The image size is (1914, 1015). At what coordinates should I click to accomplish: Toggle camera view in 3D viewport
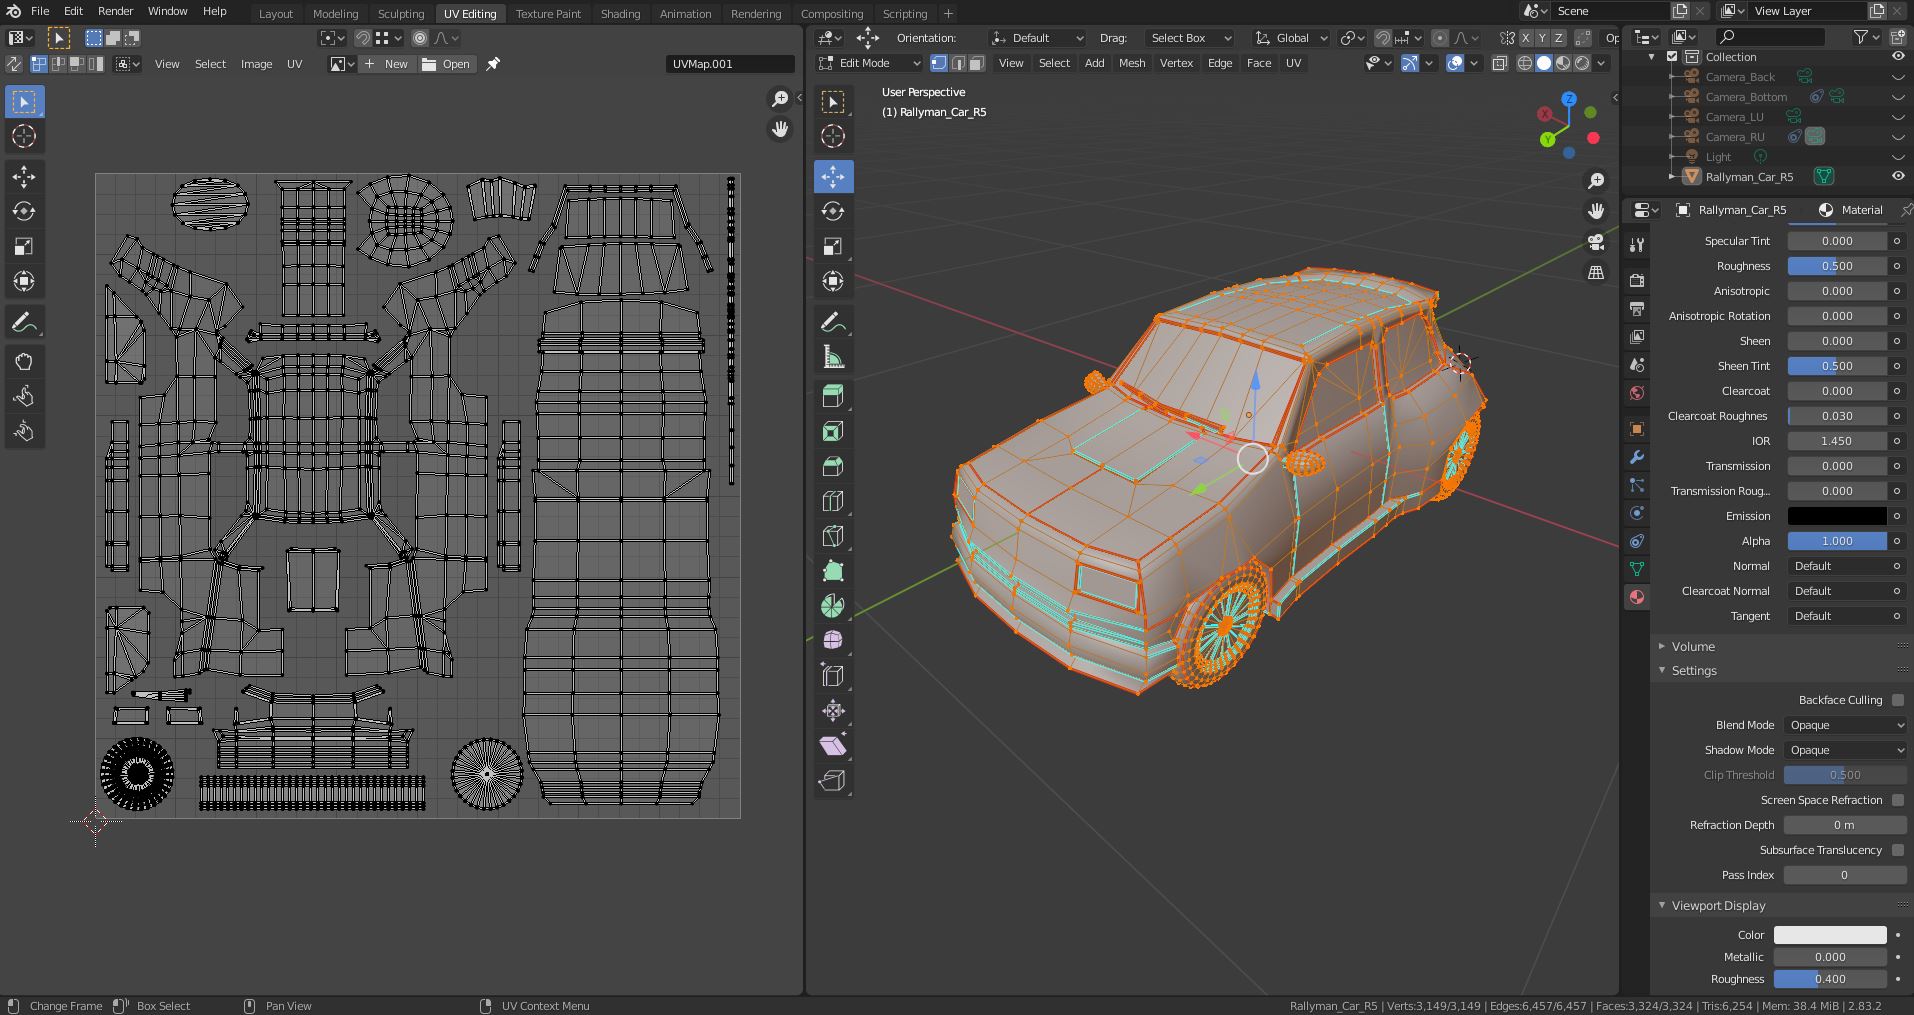[x=1596, y=242]
